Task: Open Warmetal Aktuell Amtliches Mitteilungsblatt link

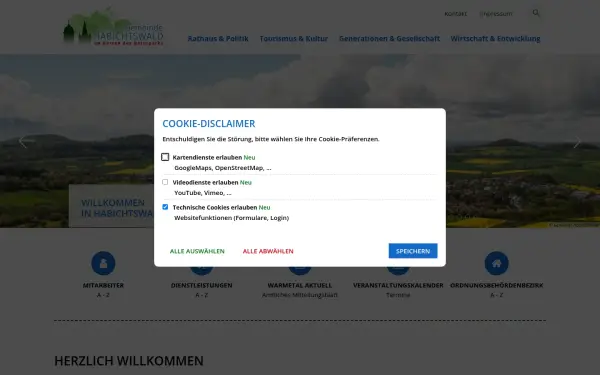Action: click(x=300, y=290)
